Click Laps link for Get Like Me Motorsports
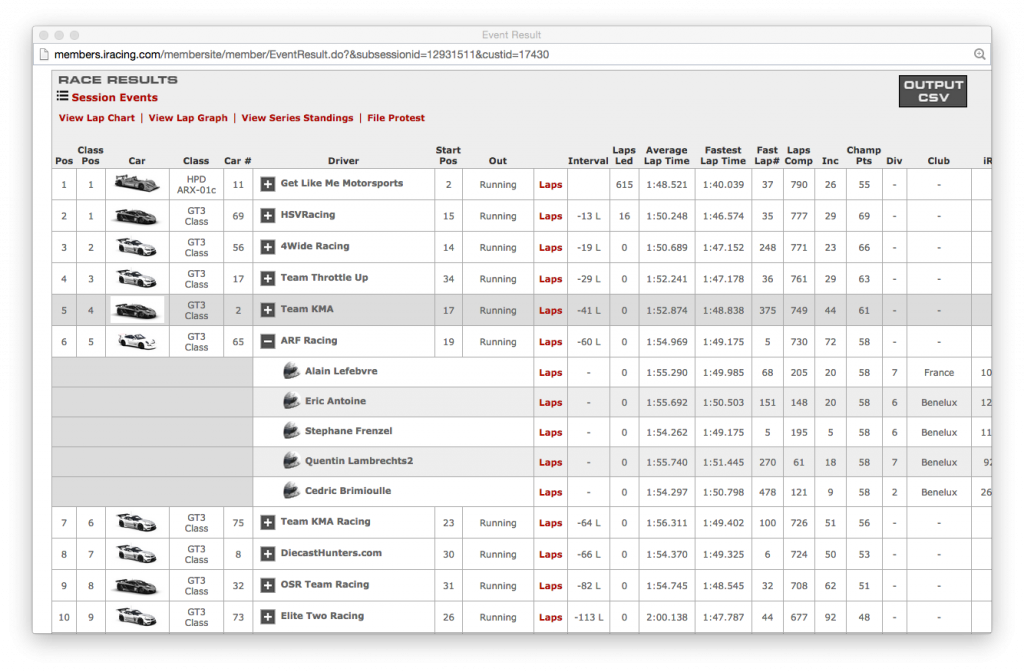Image resolution: width=1024 pixels, height=672 pixels. point(551,185)
